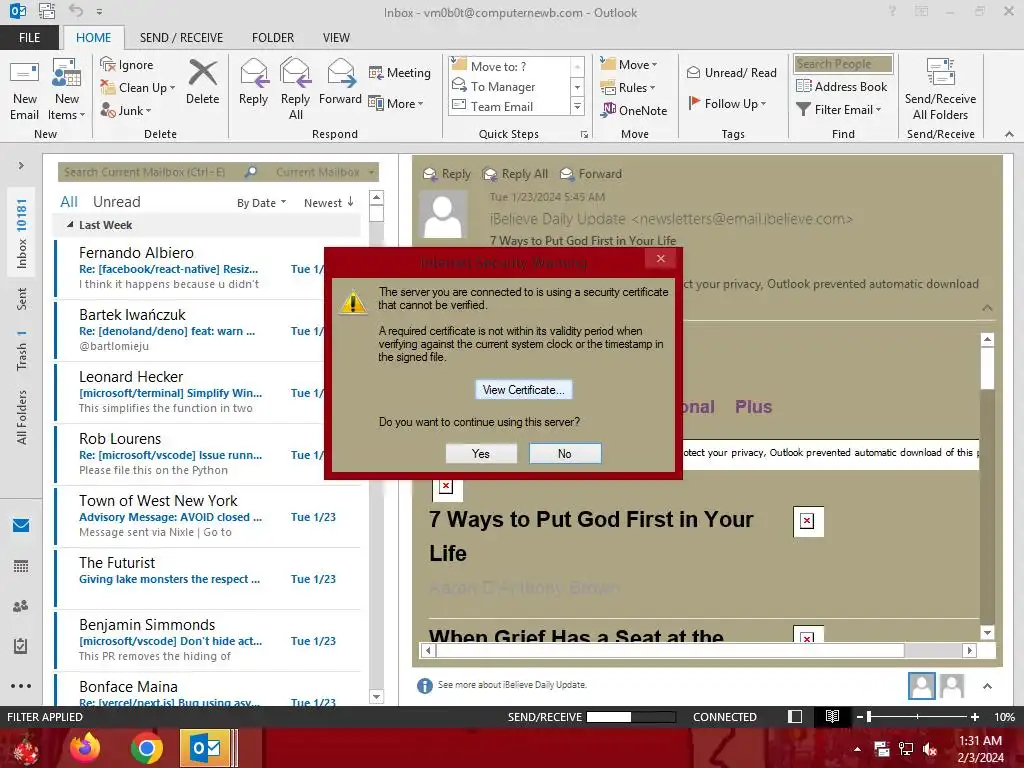Click No in the security warning
Viewport: 1024px width, 768px height.
(565, 453)
